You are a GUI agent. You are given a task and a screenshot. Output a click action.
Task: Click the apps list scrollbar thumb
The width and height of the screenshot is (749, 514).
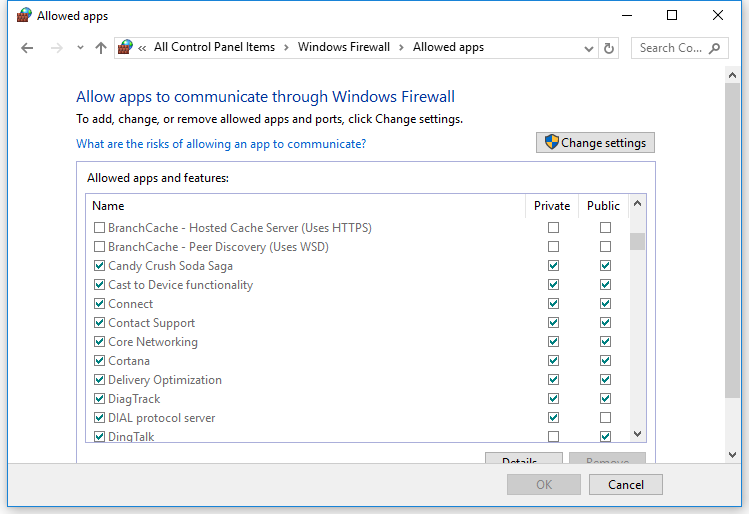[x=637, y=241]
